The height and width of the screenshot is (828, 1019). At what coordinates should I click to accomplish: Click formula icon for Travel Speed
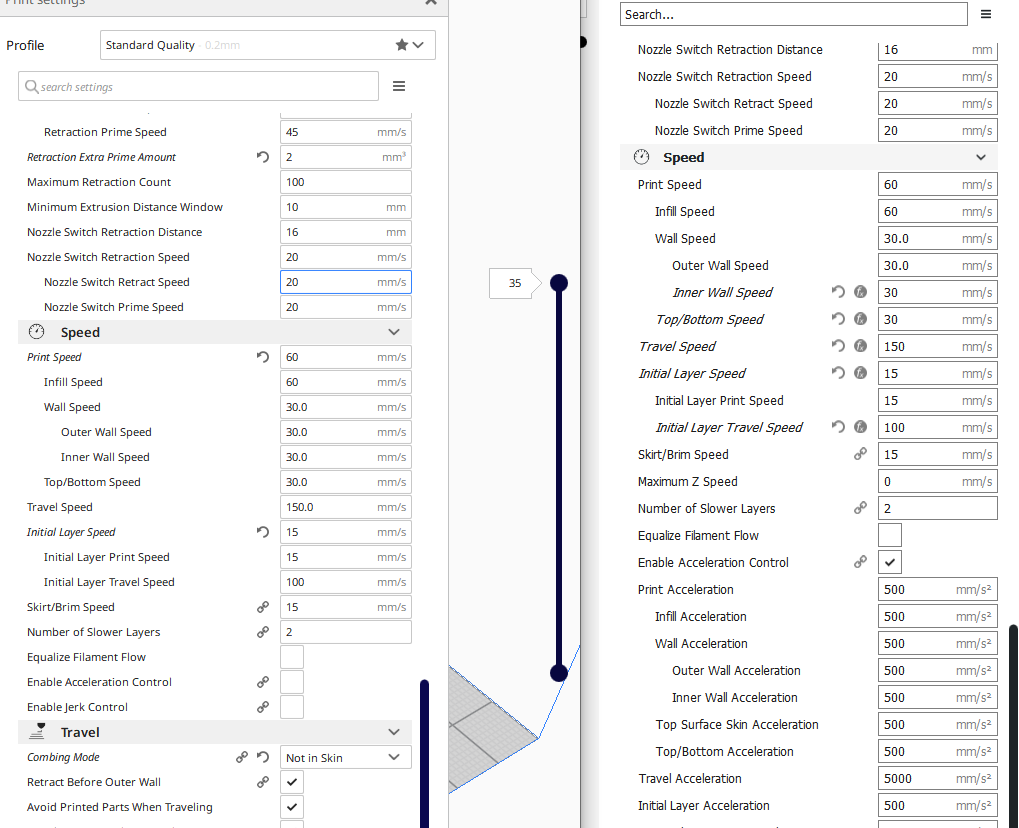(x=860, y=346)
